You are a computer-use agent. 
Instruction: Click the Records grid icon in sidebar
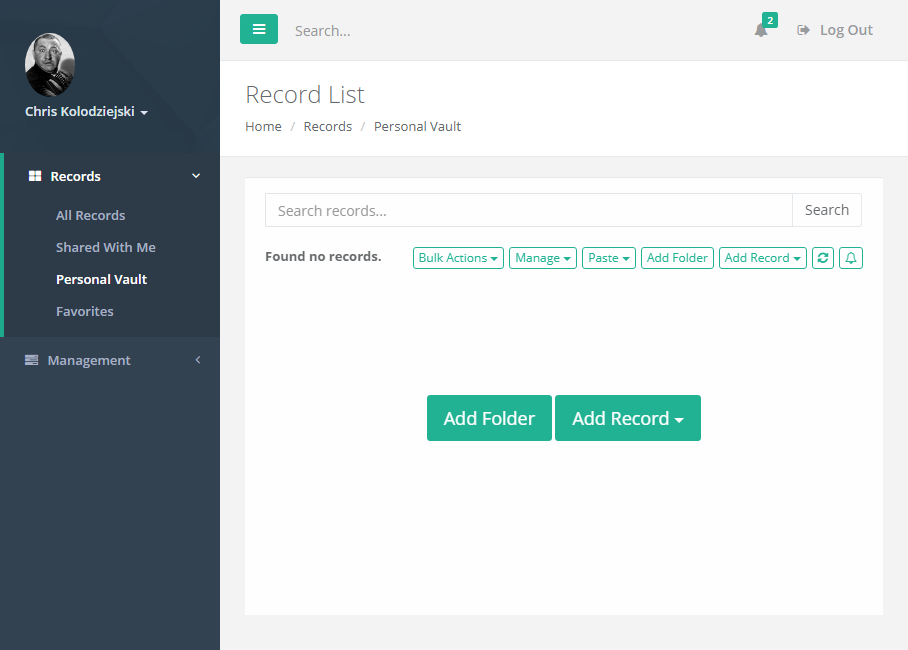pos(34,177)
